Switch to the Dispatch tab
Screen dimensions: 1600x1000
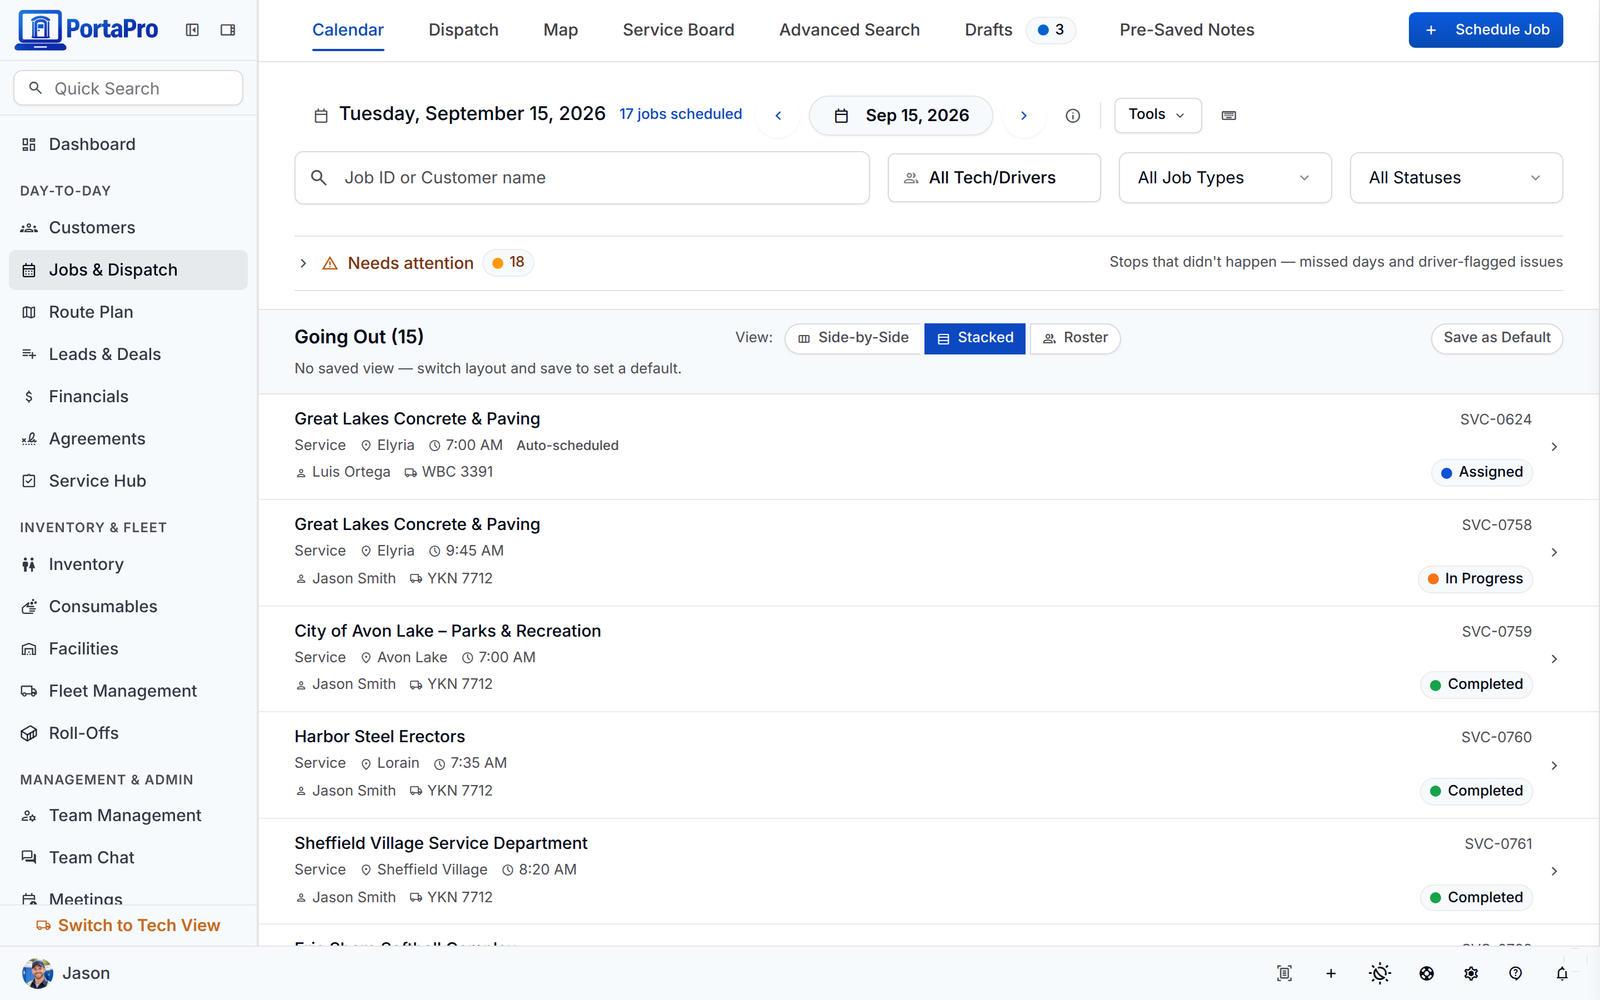point(464,30)
